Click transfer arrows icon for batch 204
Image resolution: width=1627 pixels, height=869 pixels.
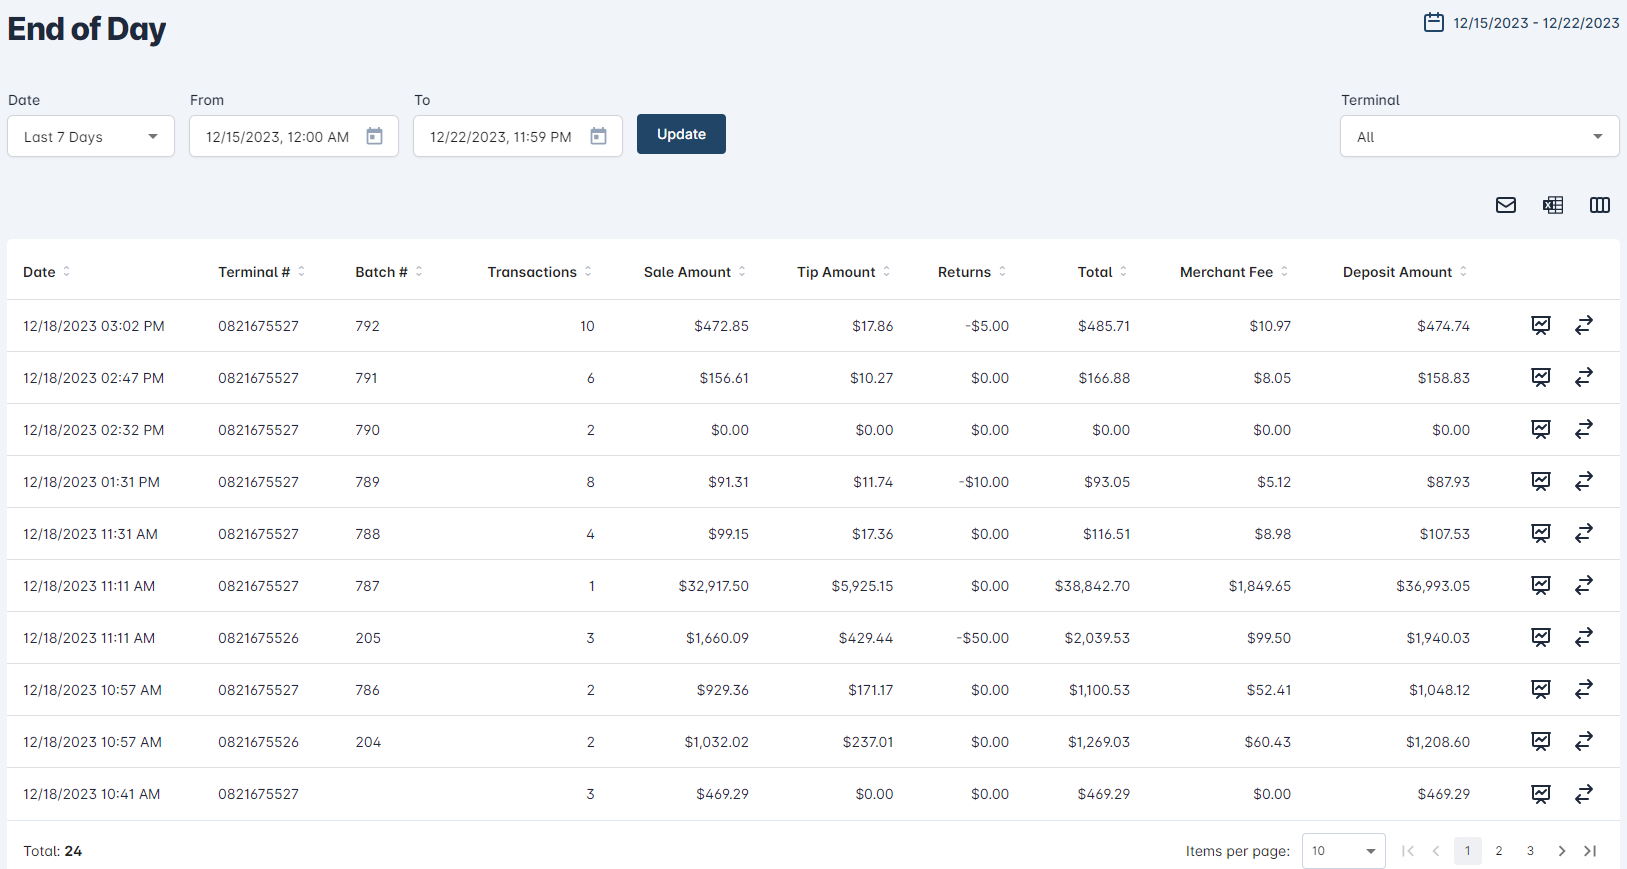(1583, 742)
